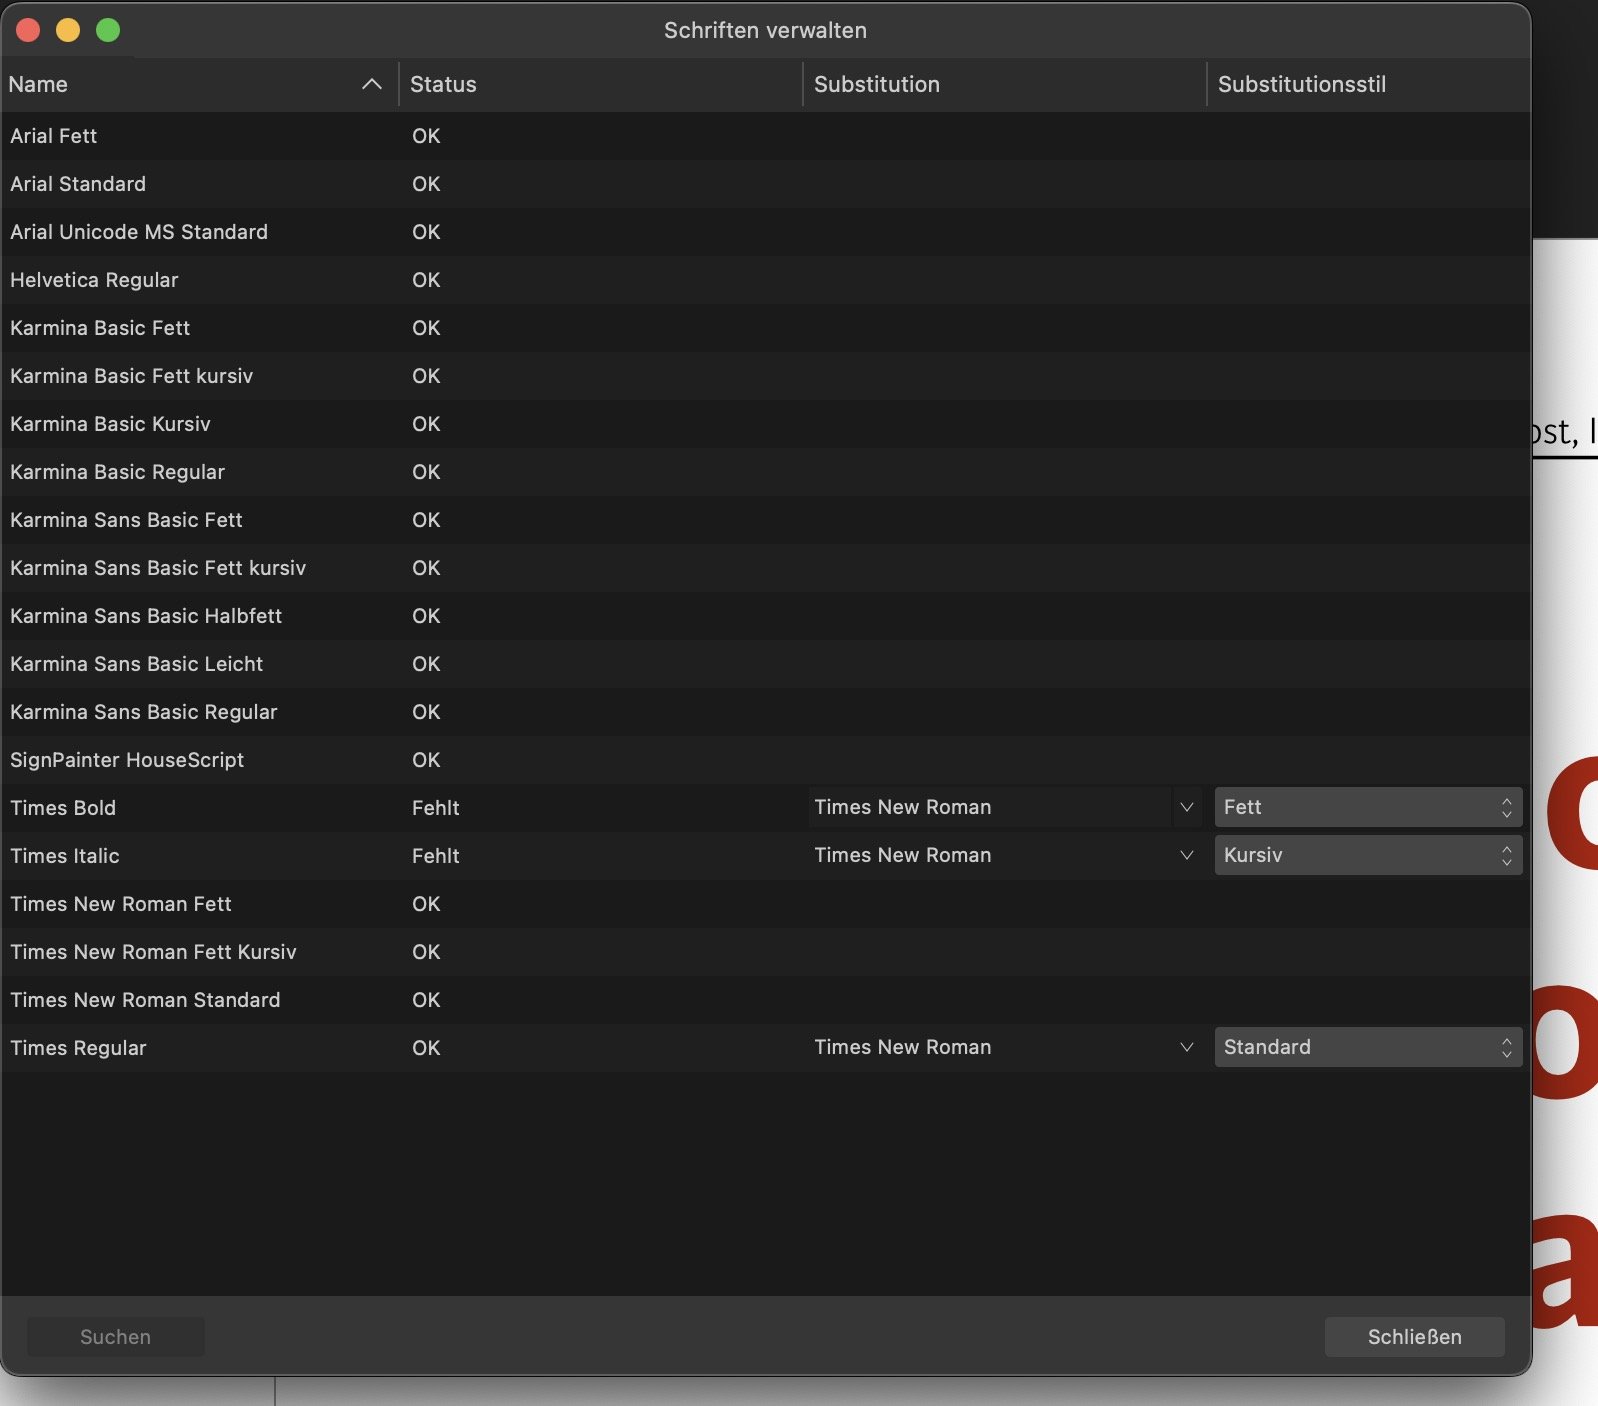Select the Karmina Basic Regular row
1598x1406 pixels.
766,472
